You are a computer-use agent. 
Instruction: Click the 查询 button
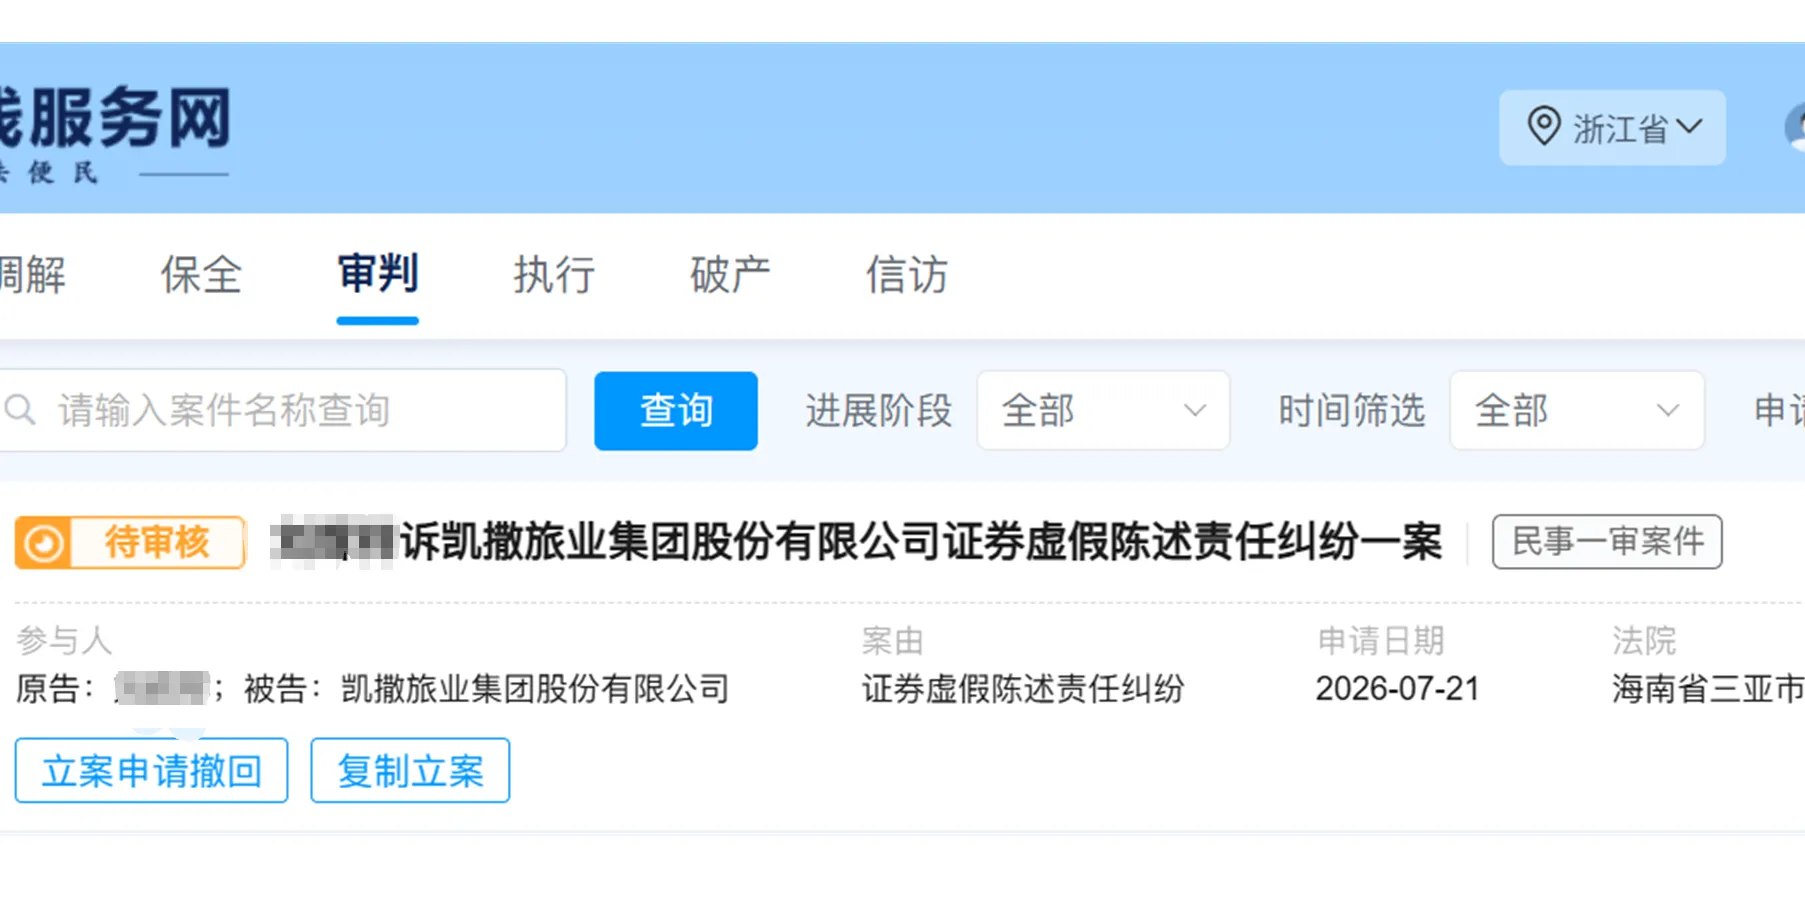pyautogui.click(x=676, y=411)
